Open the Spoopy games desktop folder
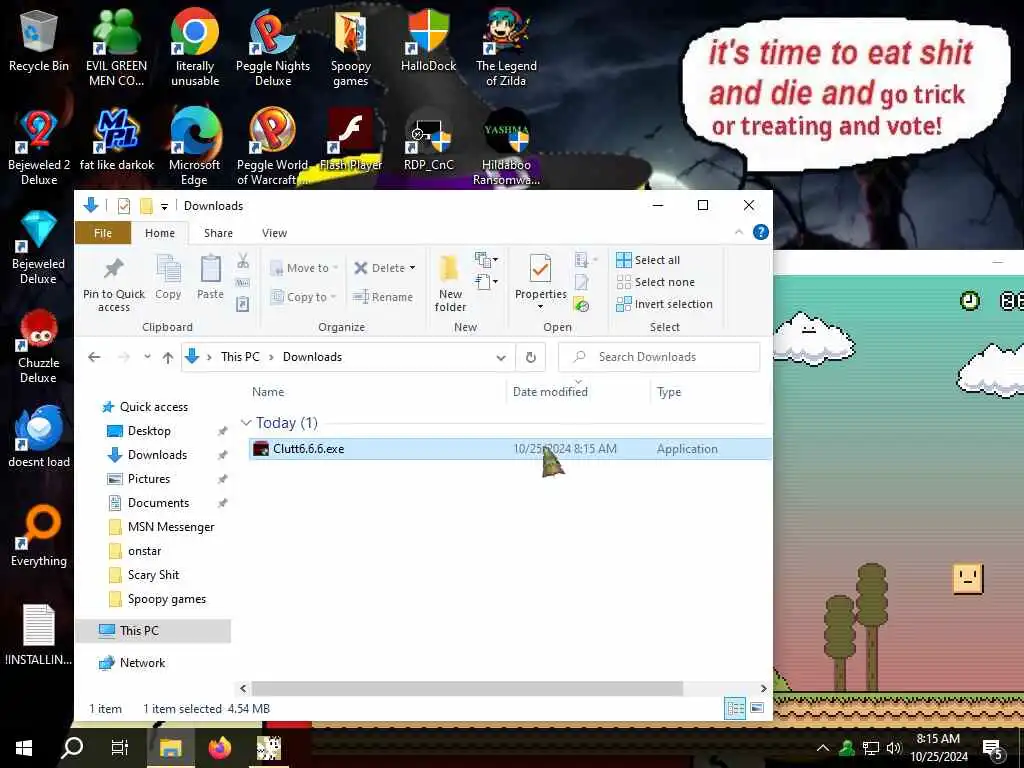Image resolution: width=1024 pixels, height=768 pixels. coord(351,47)
